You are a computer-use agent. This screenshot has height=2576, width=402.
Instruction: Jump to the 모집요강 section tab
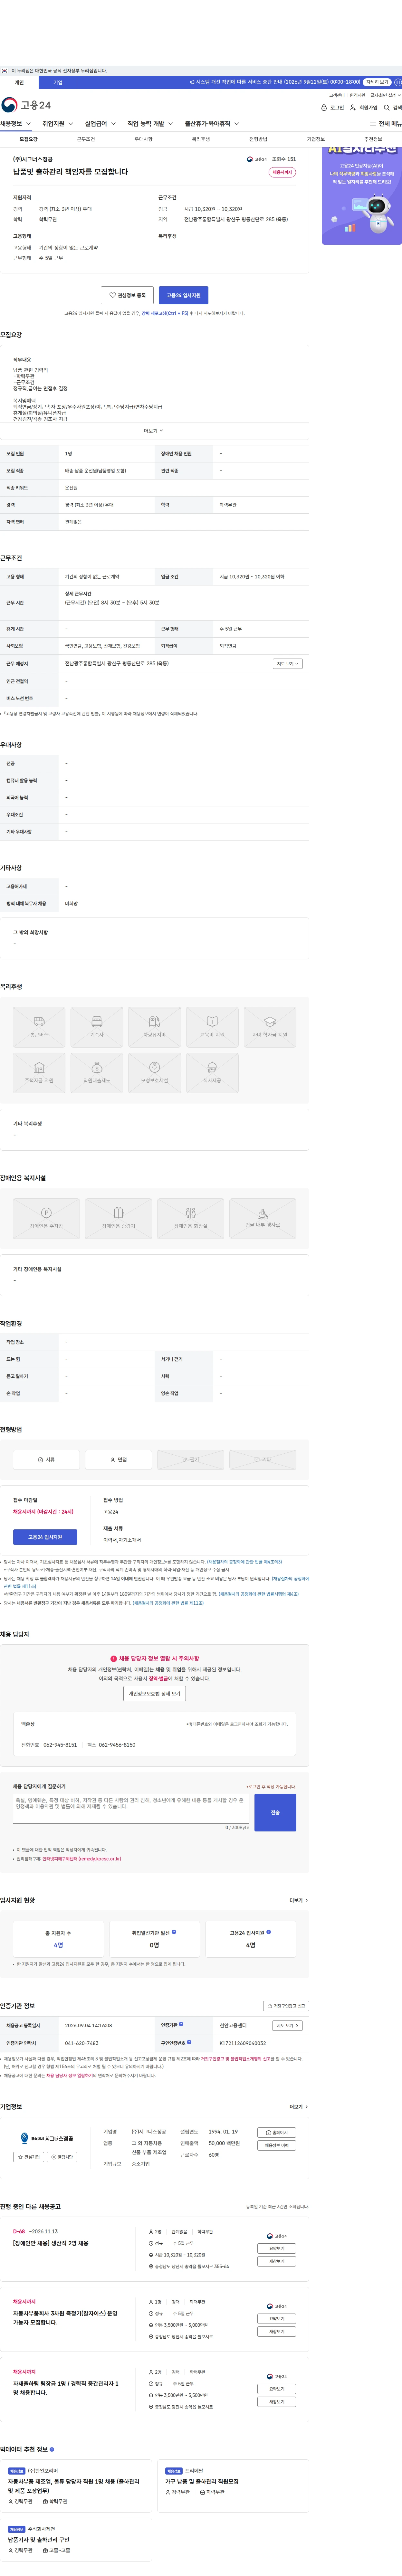click(x=28, y=139)
